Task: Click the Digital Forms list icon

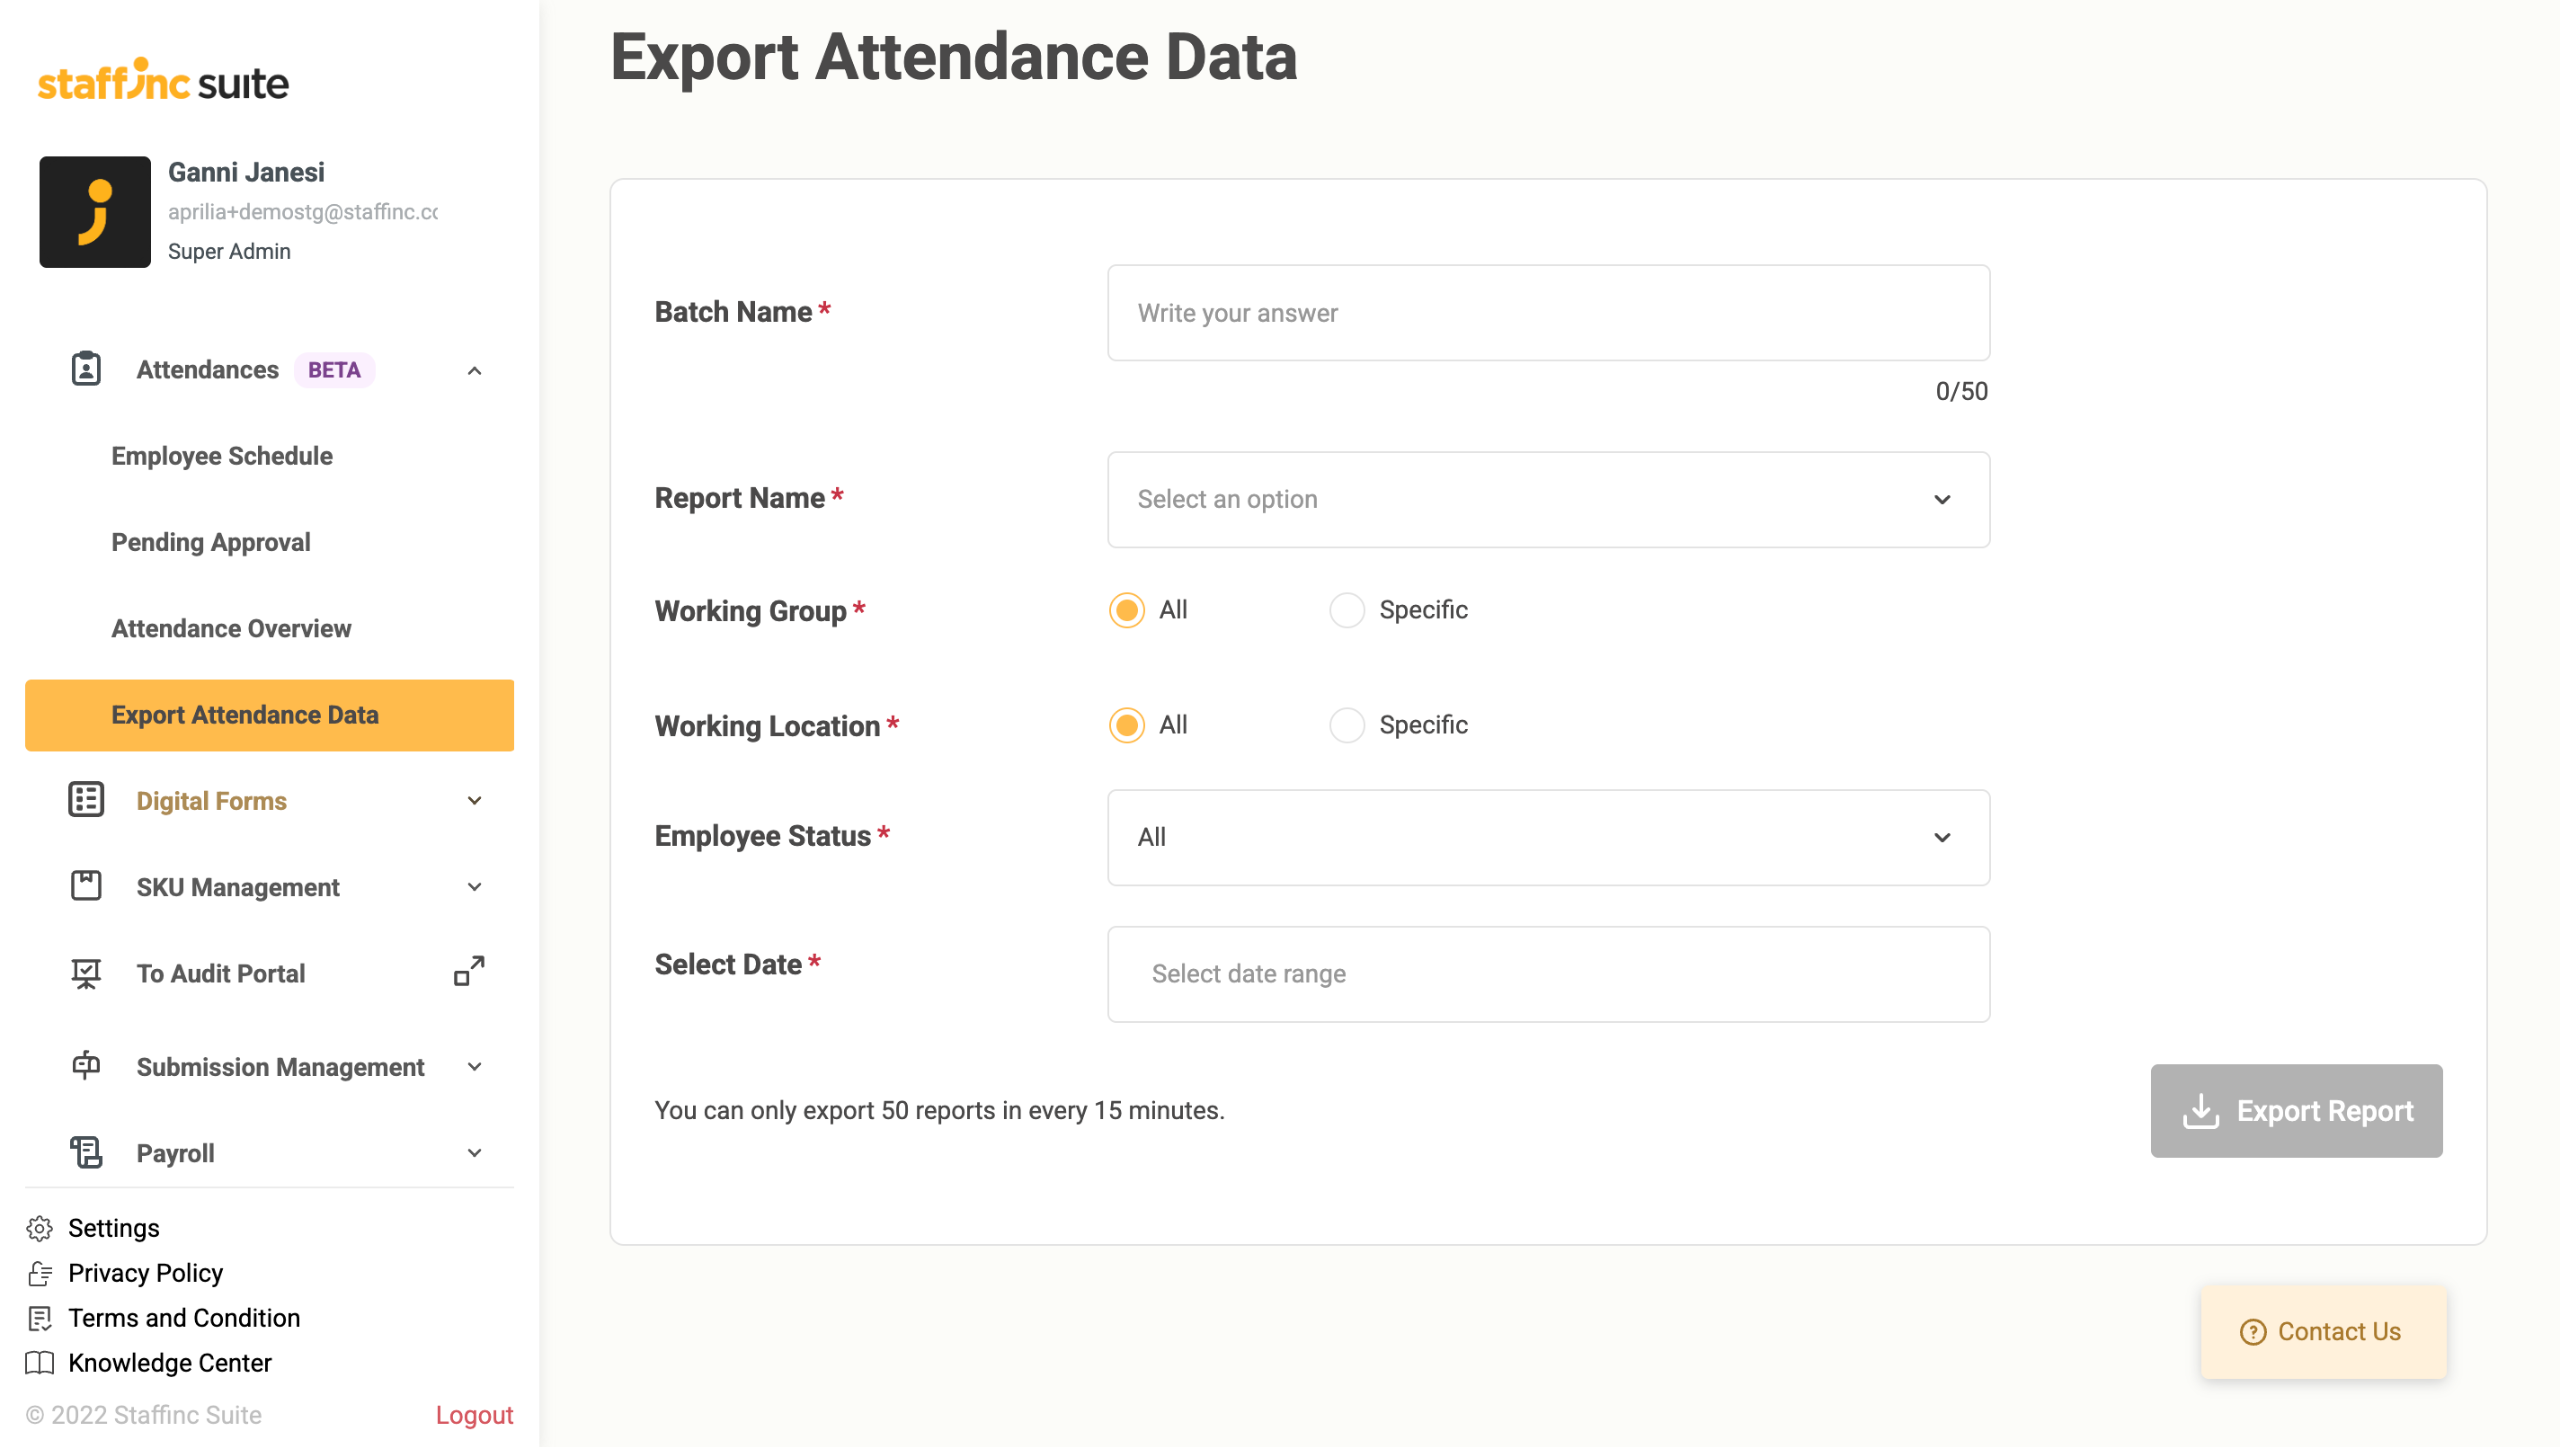Action: 86,800
